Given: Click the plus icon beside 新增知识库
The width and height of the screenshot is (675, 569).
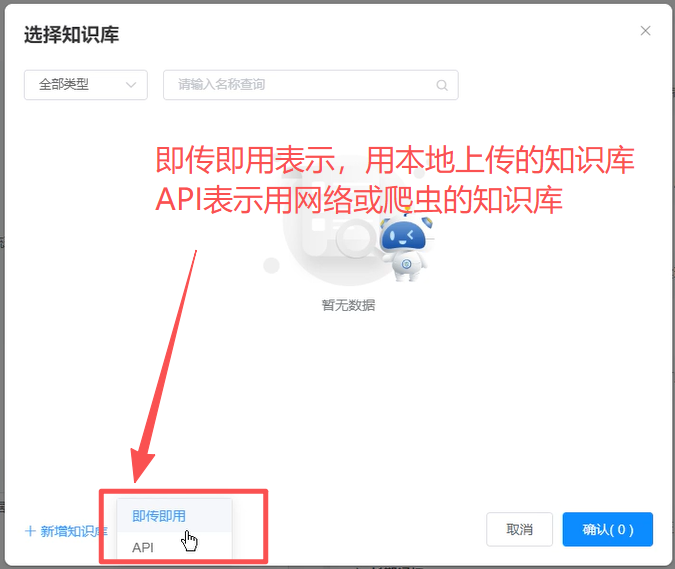Looking at the screenshot, I should click(x=30, y=531).
